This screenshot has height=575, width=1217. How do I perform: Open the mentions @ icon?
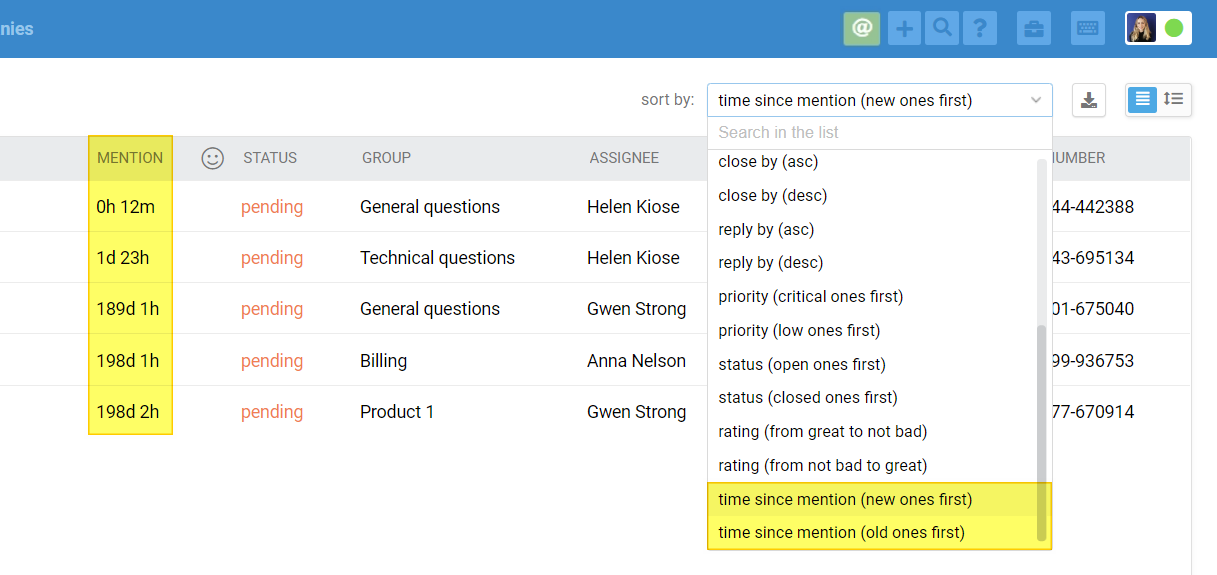click(x=861, y=29)
